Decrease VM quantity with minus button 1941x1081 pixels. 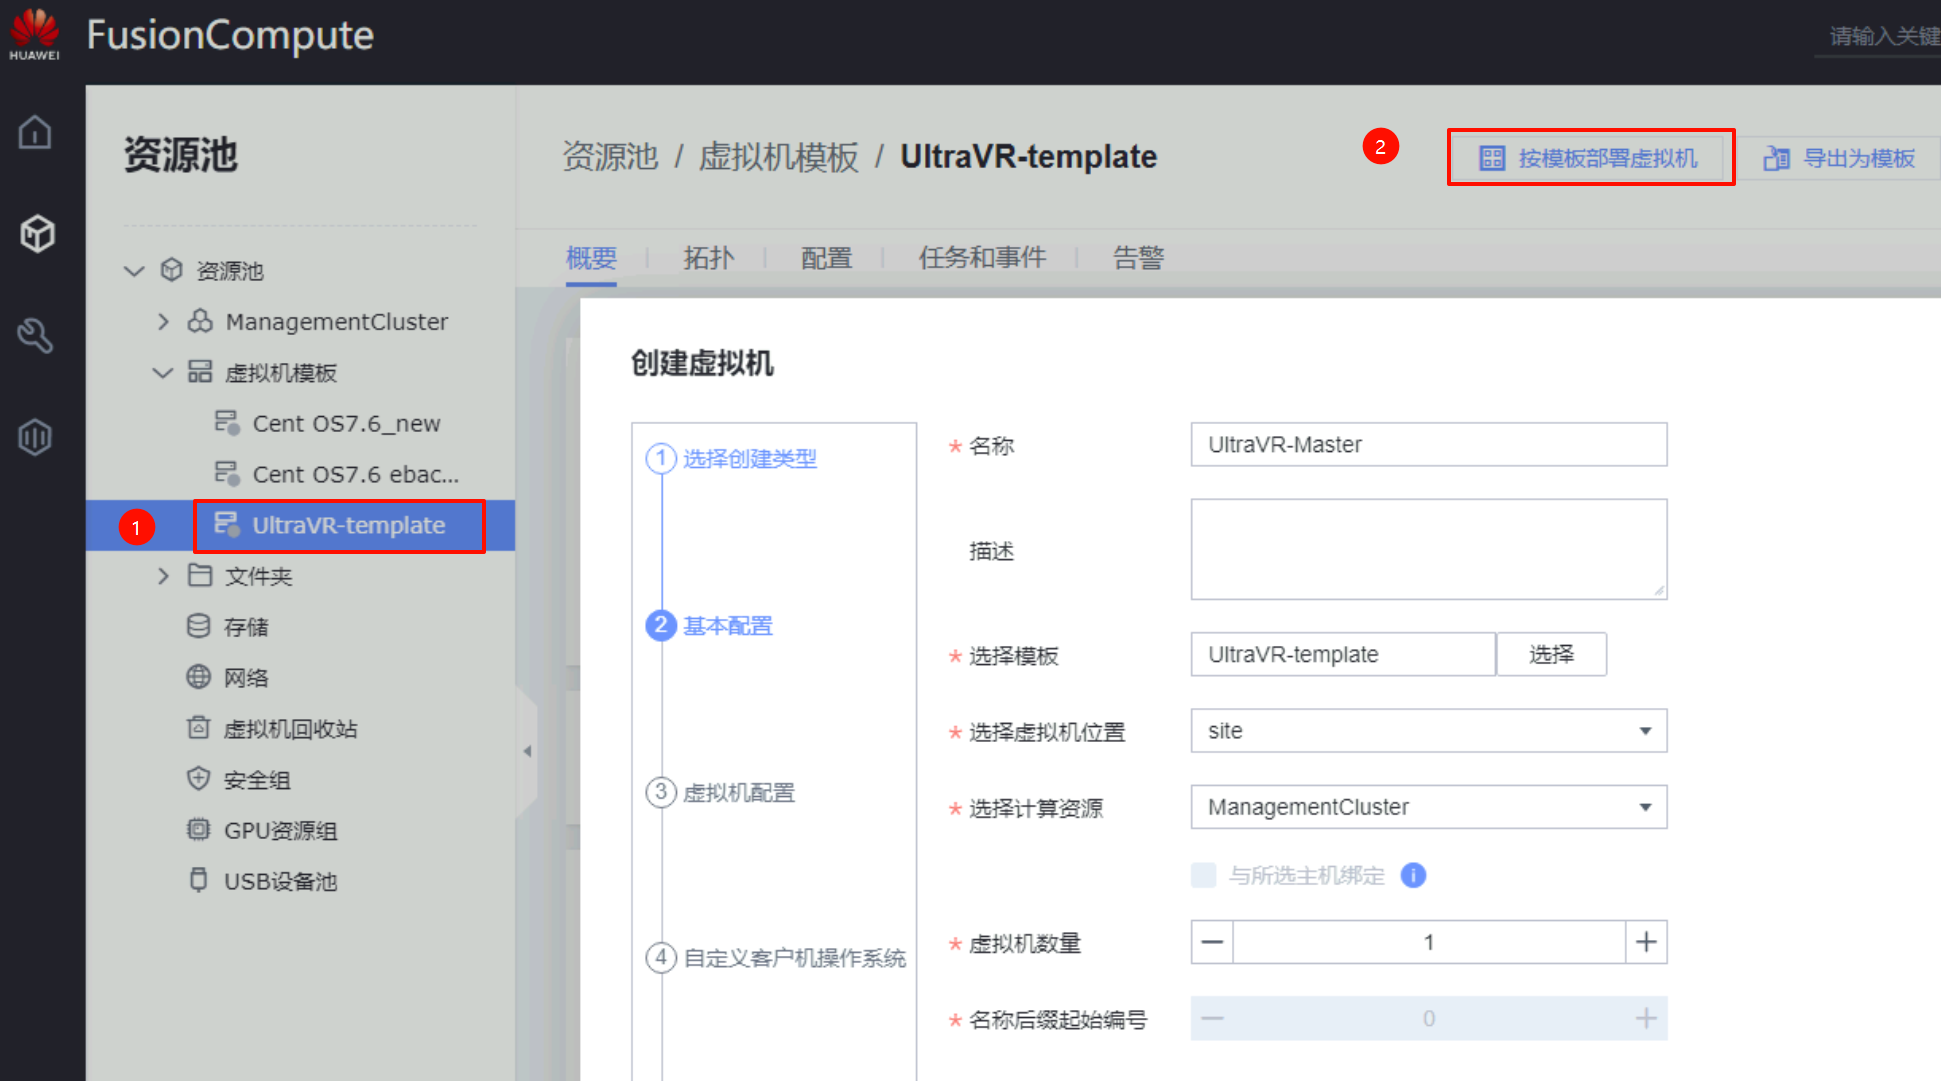click(1212, 942)
